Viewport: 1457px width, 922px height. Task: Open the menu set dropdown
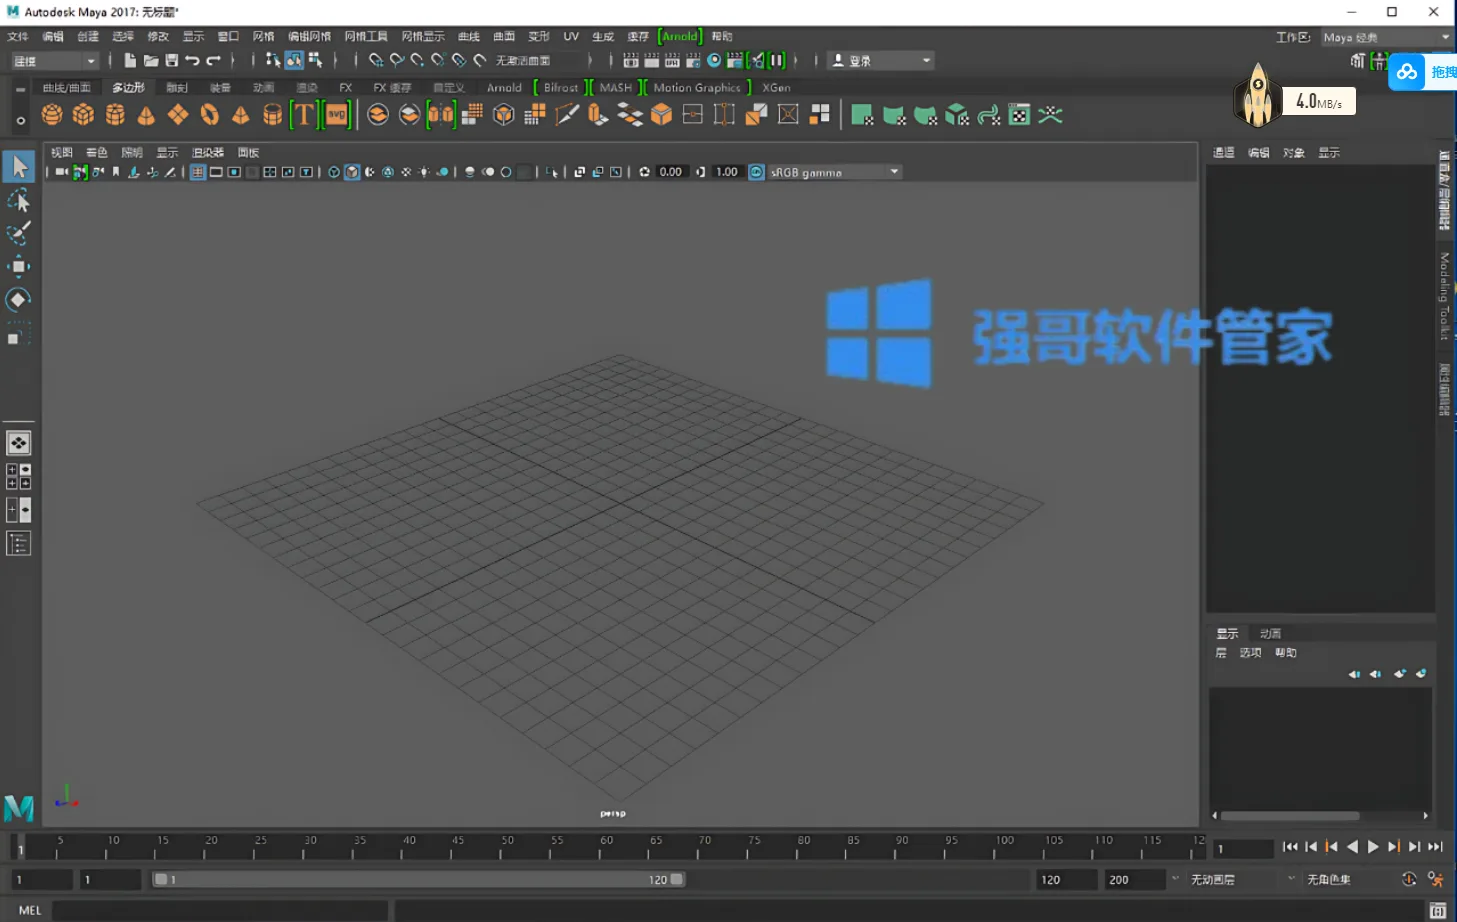click(x=54, y=61)
